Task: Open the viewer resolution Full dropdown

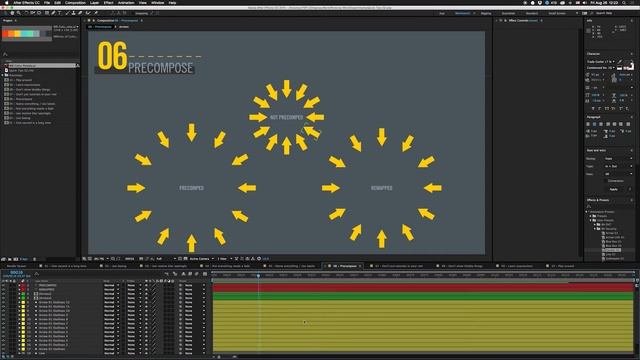Action: click(166, 259)
